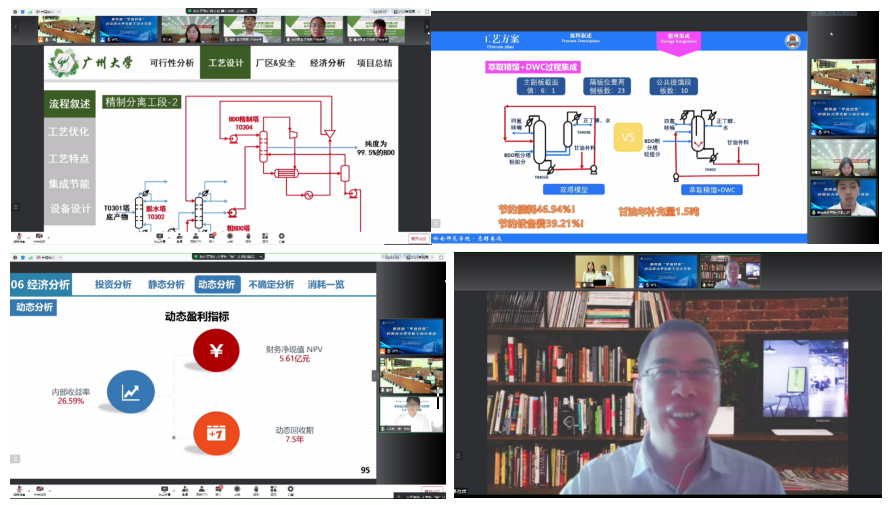Open settings gear in top-left meeting toolbar

tap(283, 237)
